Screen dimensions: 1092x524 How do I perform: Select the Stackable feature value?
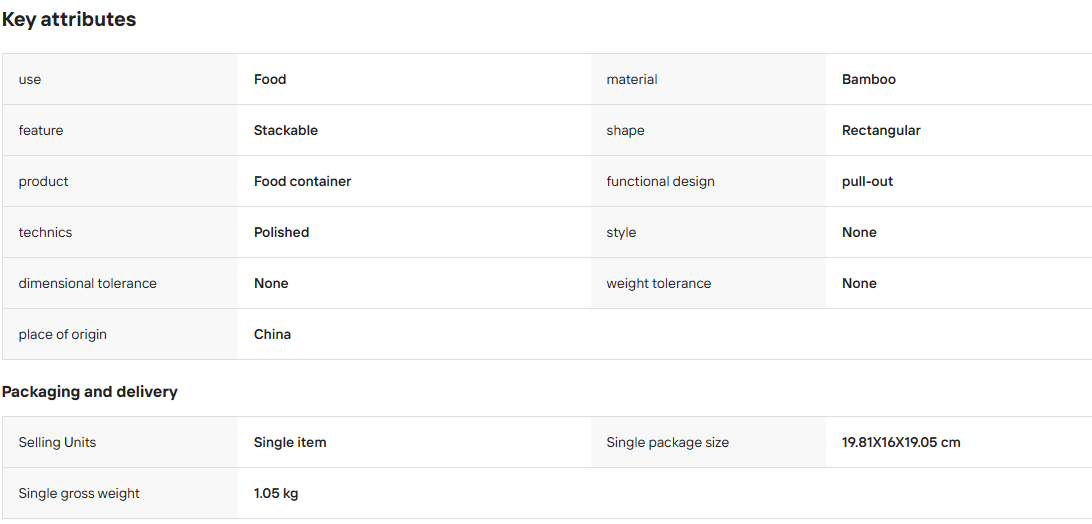pyautogui.click(x=286, y=130)
